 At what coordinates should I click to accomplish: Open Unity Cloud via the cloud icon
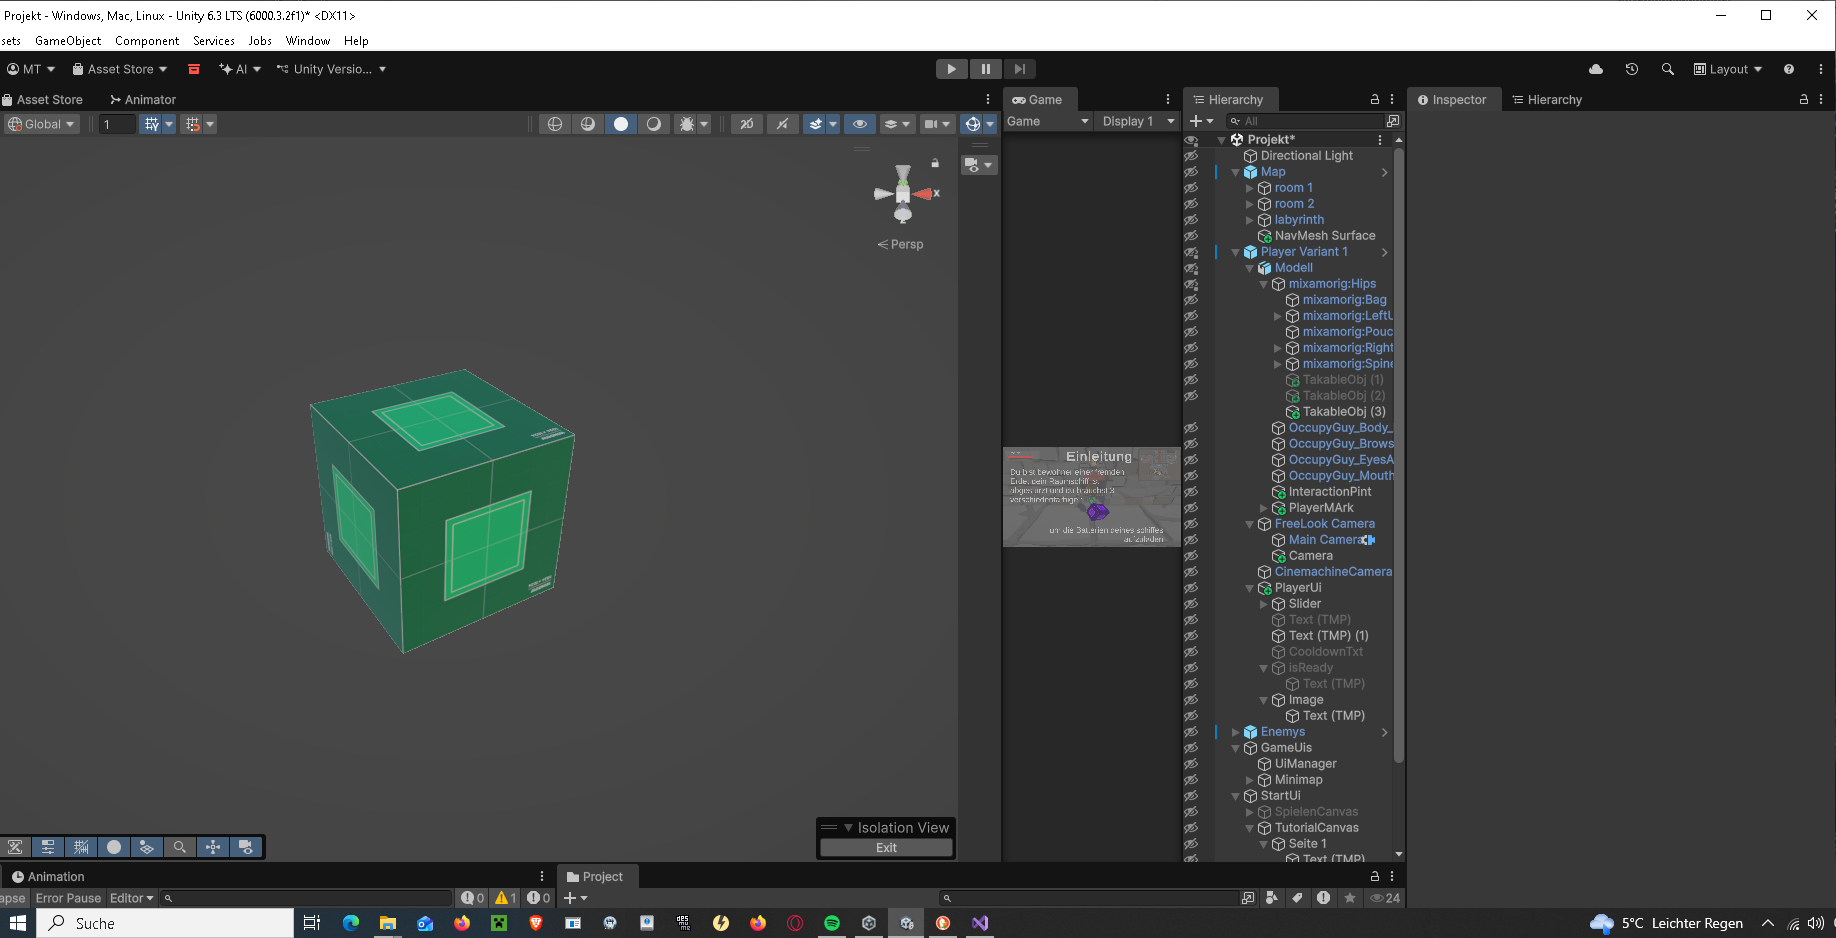1596,69
